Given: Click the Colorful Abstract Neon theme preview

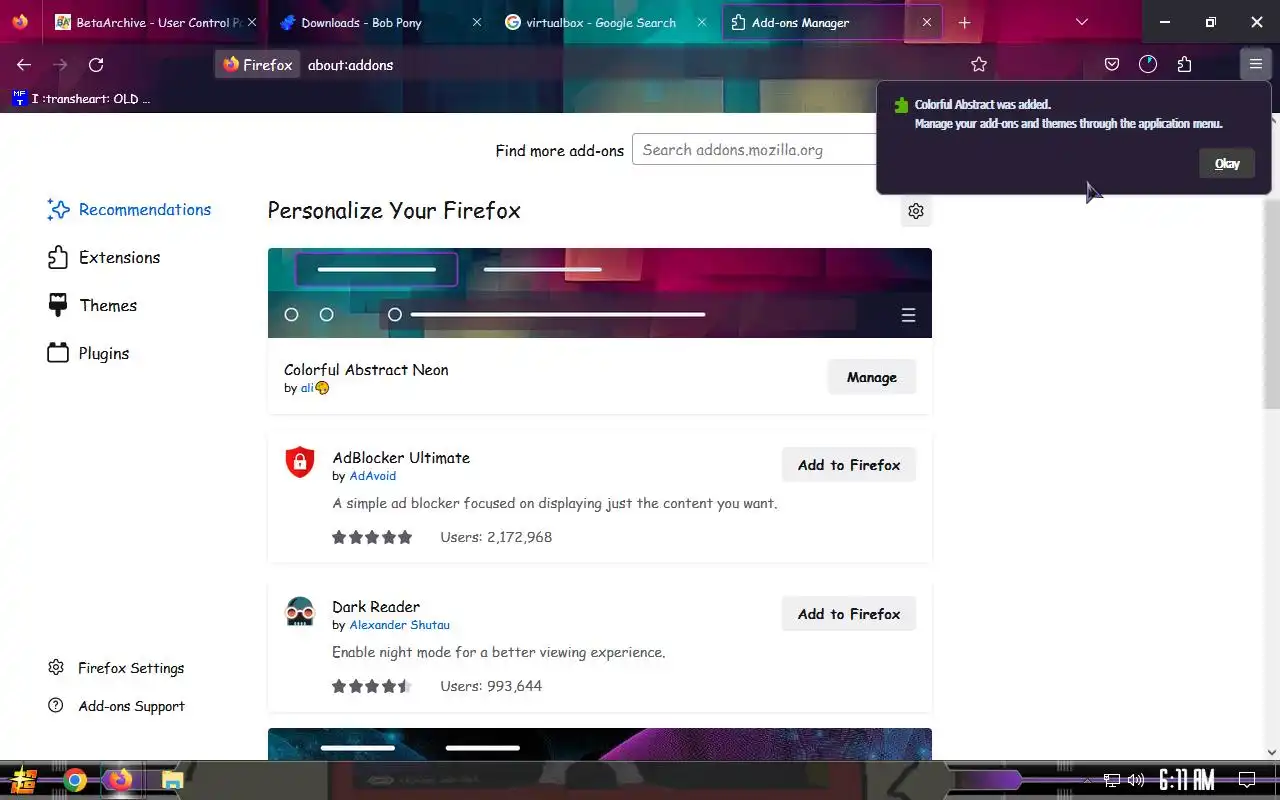Looking at the screenshot, I should (x=600, y=293).
